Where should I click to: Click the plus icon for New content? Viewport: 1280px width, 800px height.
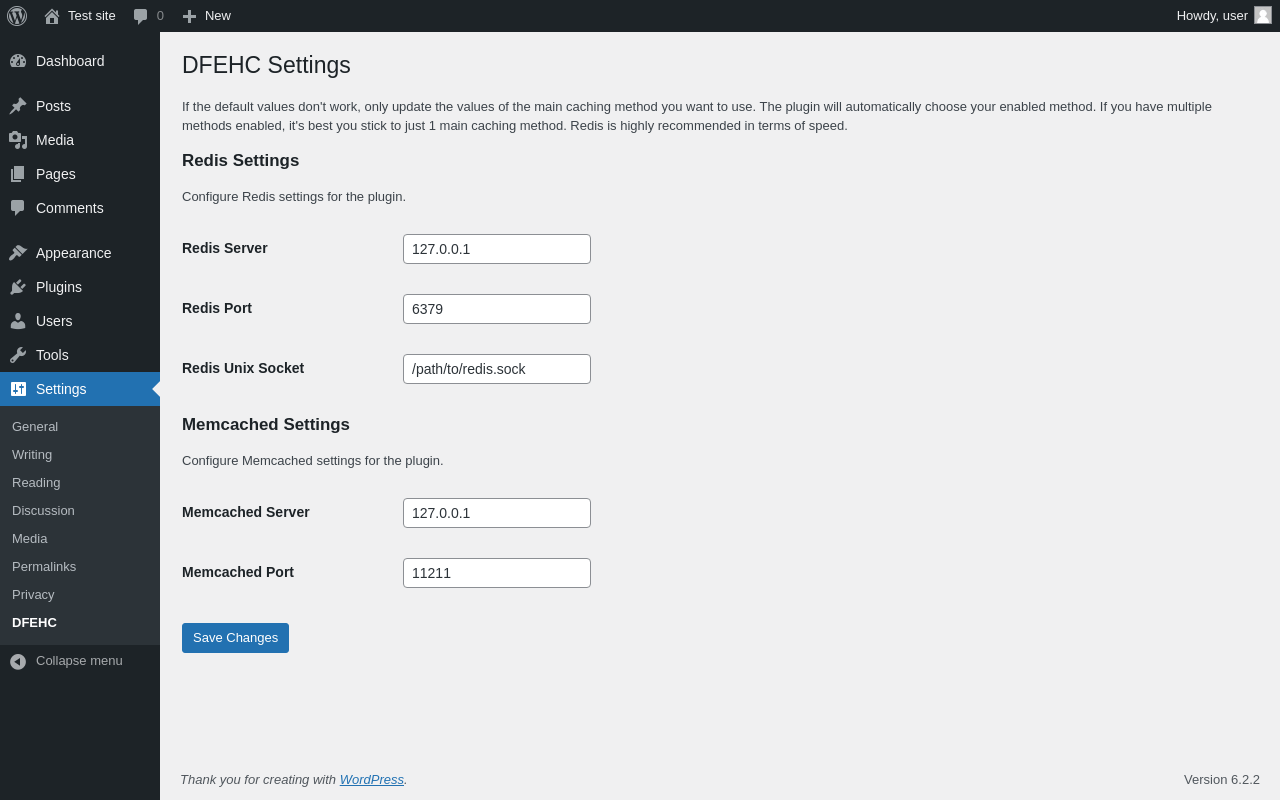[x=189, y=16]
